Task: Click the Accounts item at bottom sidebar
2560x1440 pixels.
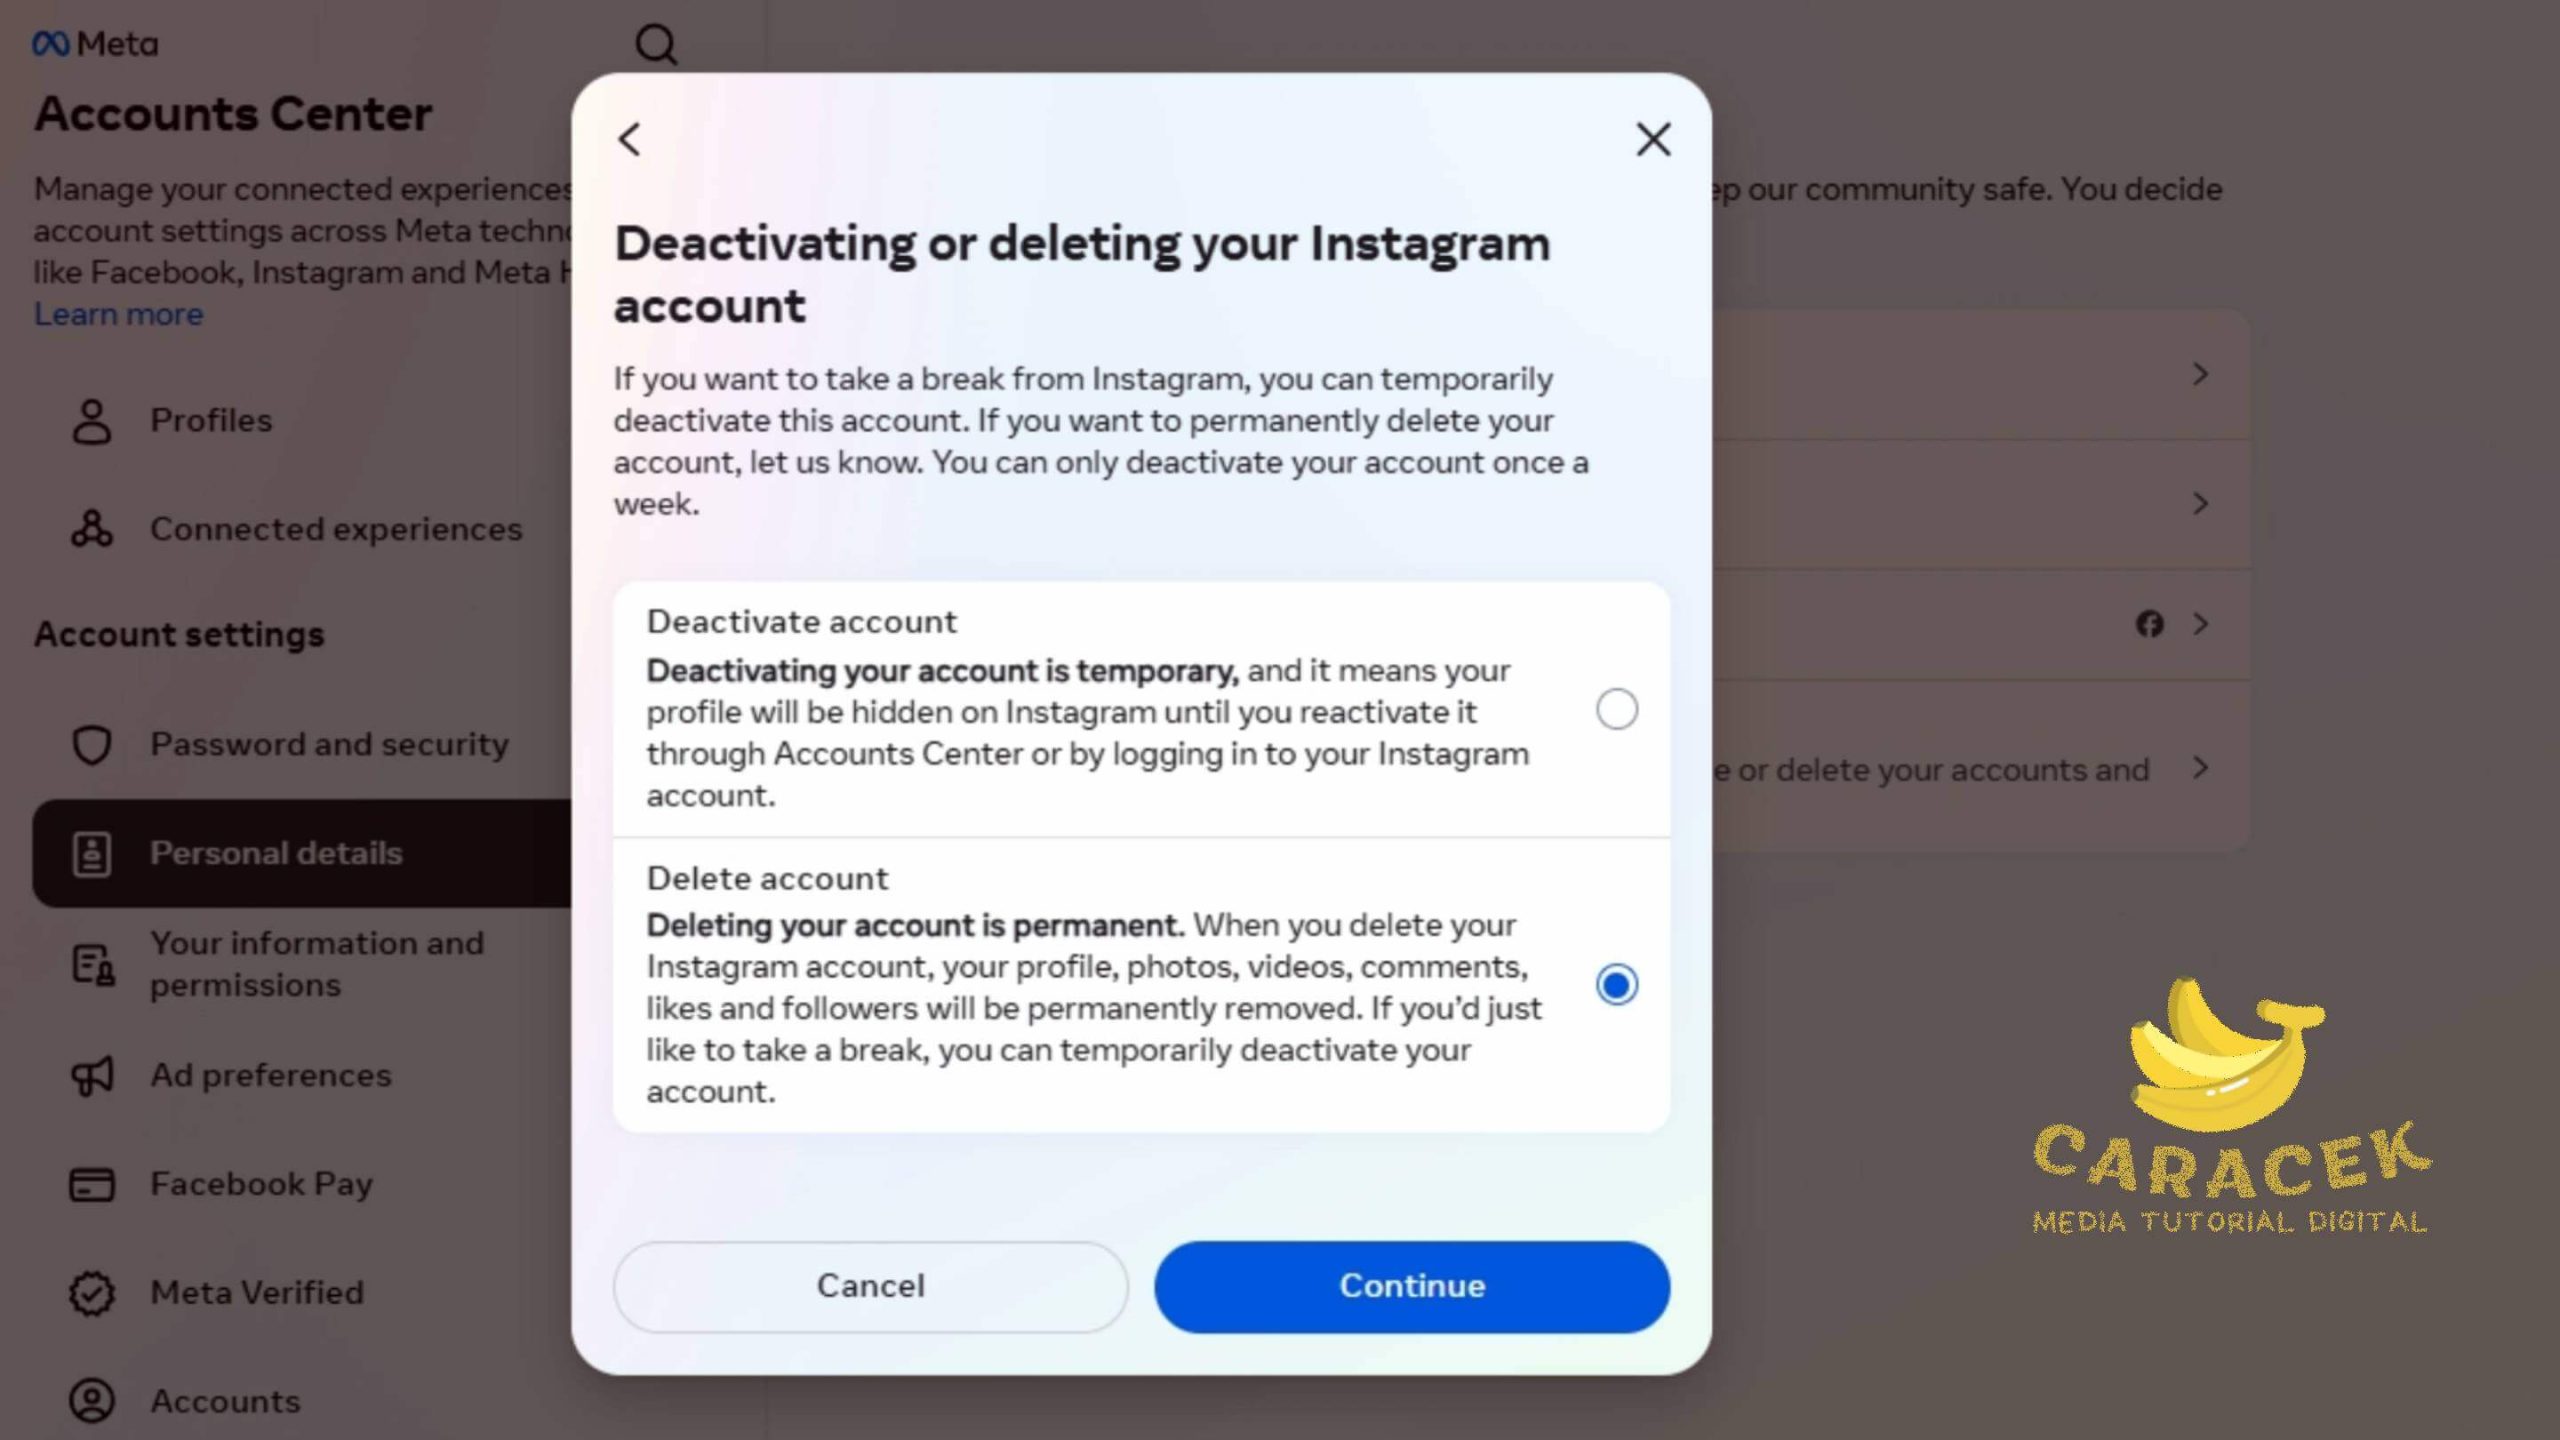Action: [x=223, y=1400]
